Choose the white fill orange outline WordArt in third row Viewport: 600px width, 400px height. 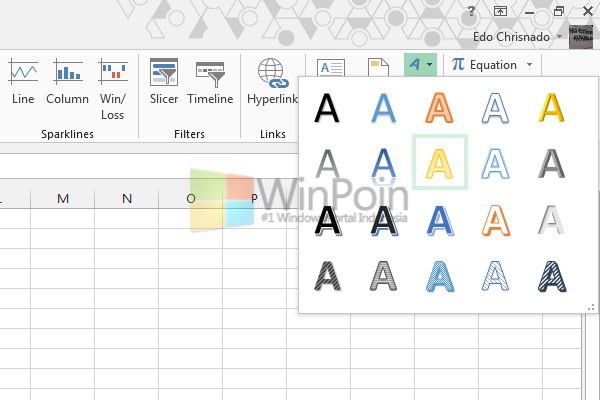click(x=496, y=220)
